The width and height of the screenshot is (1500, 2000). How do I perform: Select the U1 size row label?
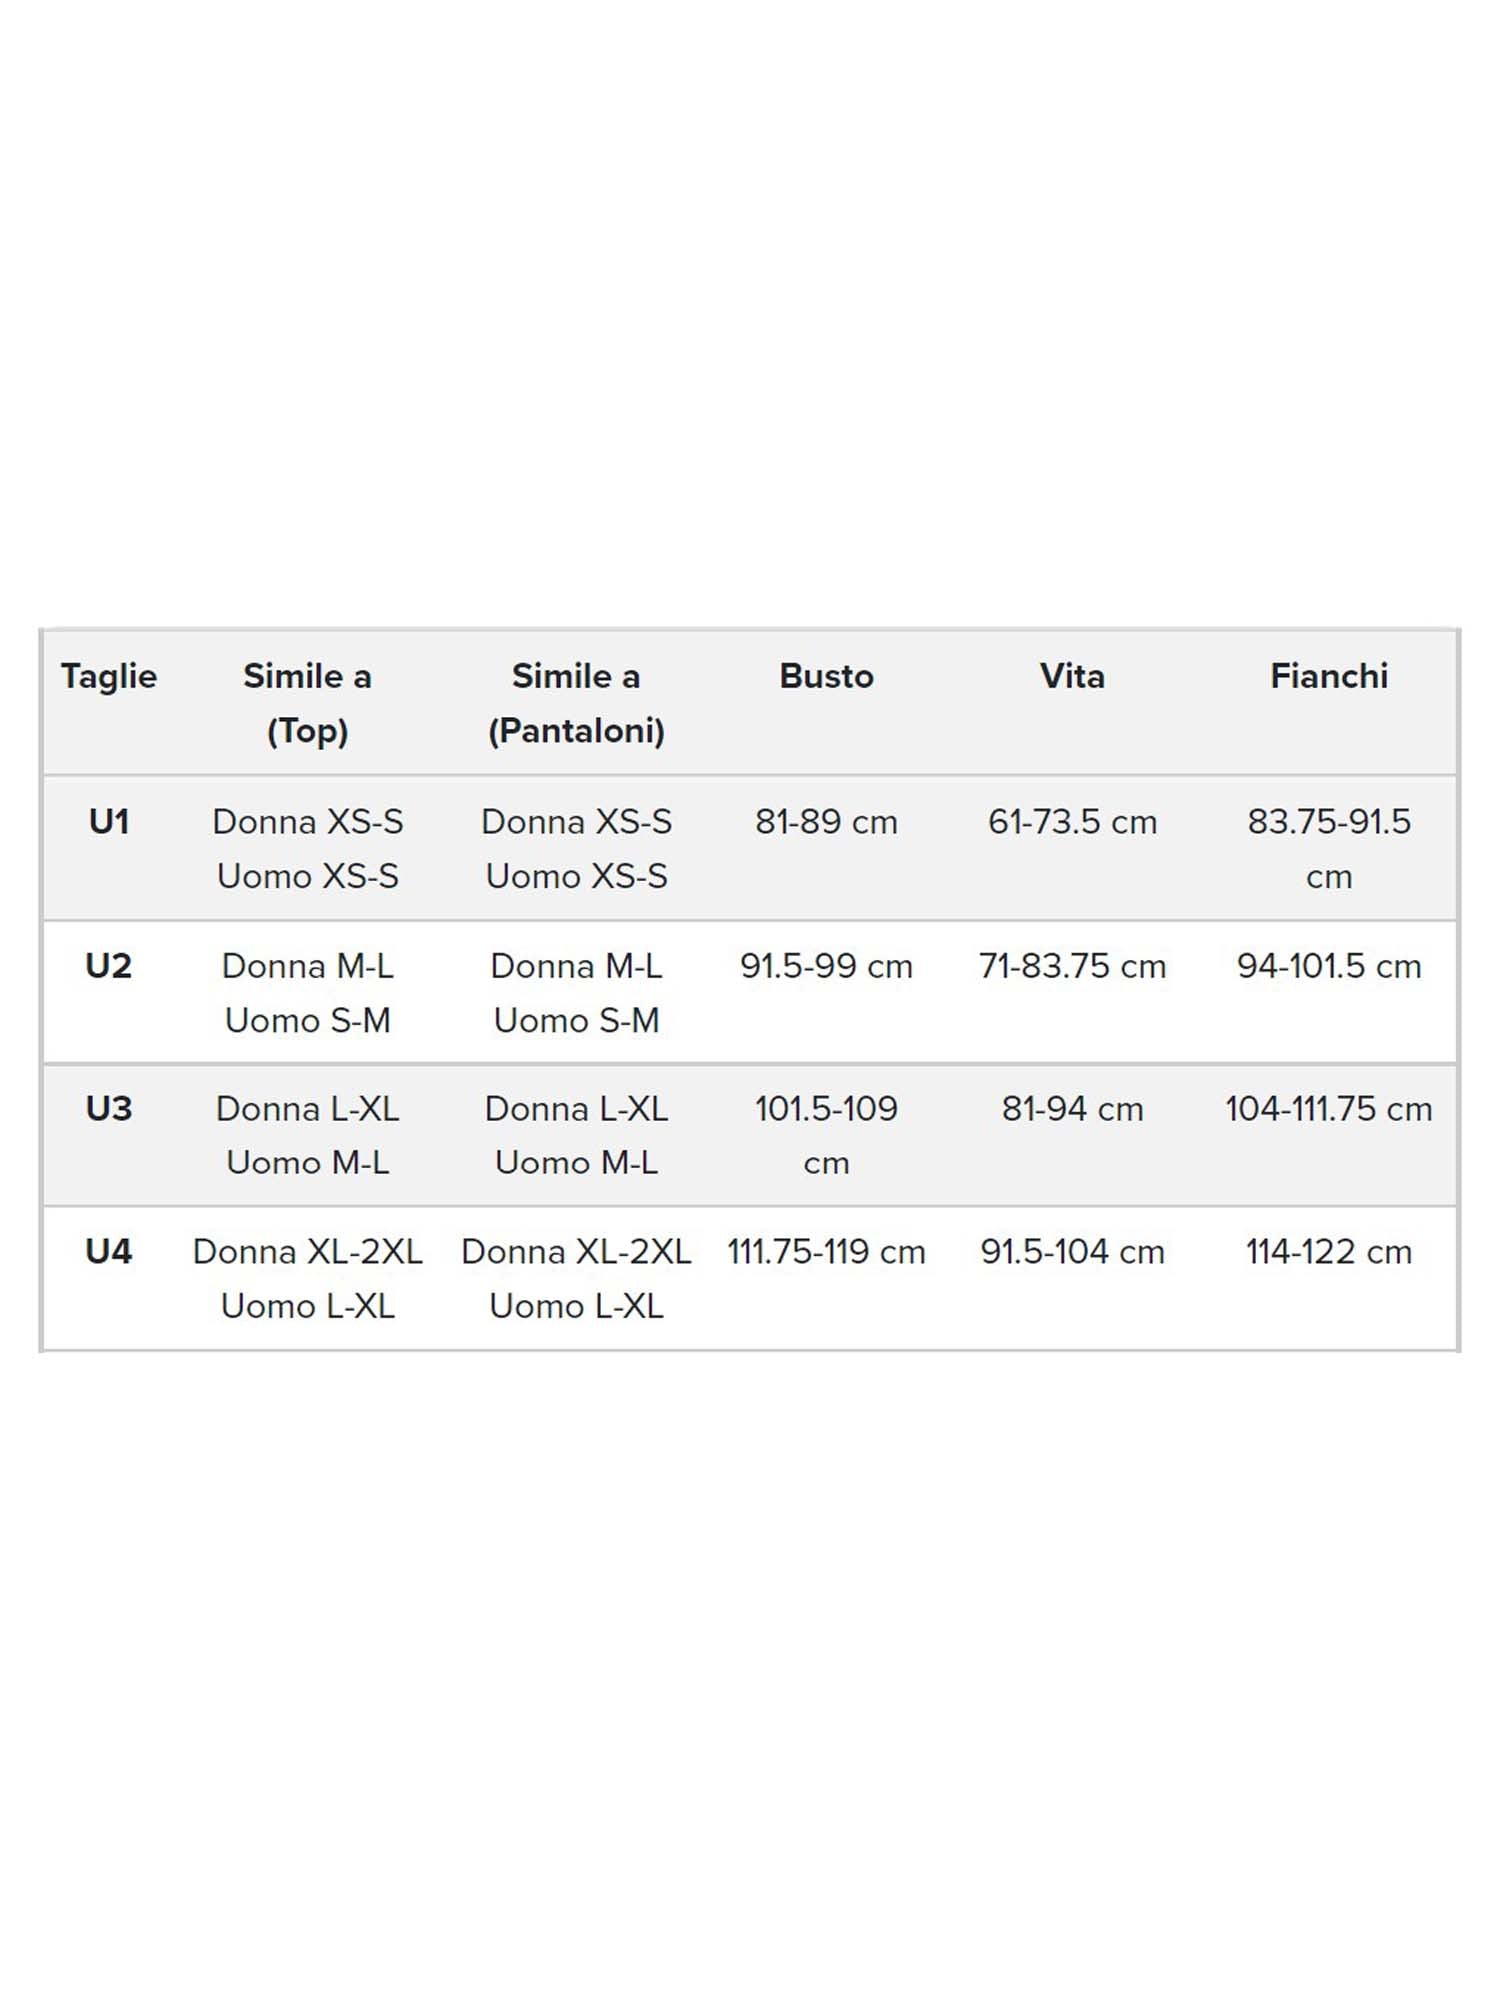109,822
